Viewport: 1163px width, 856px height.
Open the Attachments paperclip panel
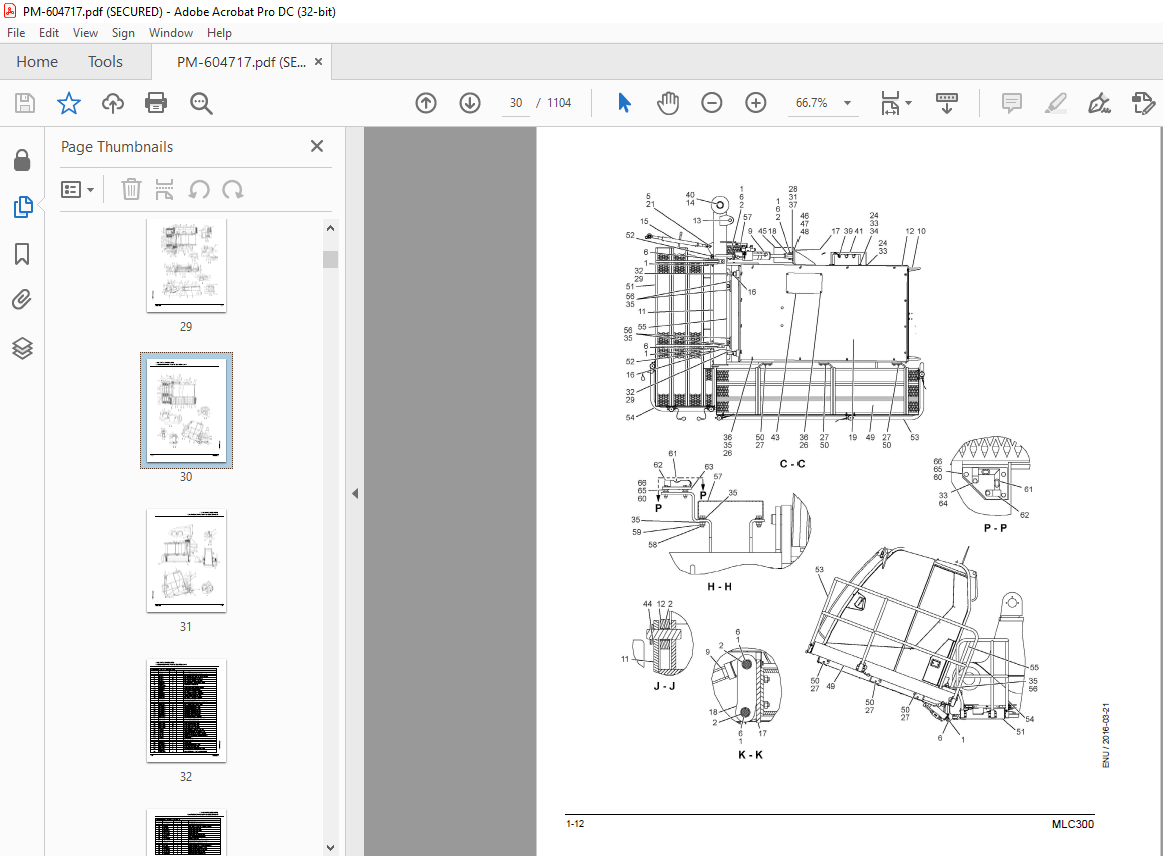pos(22,300)
